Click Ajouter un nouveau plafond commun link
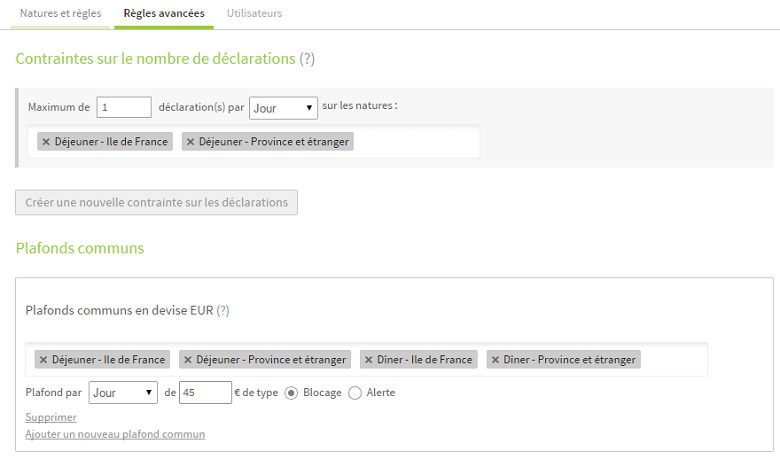 (115, 434)
